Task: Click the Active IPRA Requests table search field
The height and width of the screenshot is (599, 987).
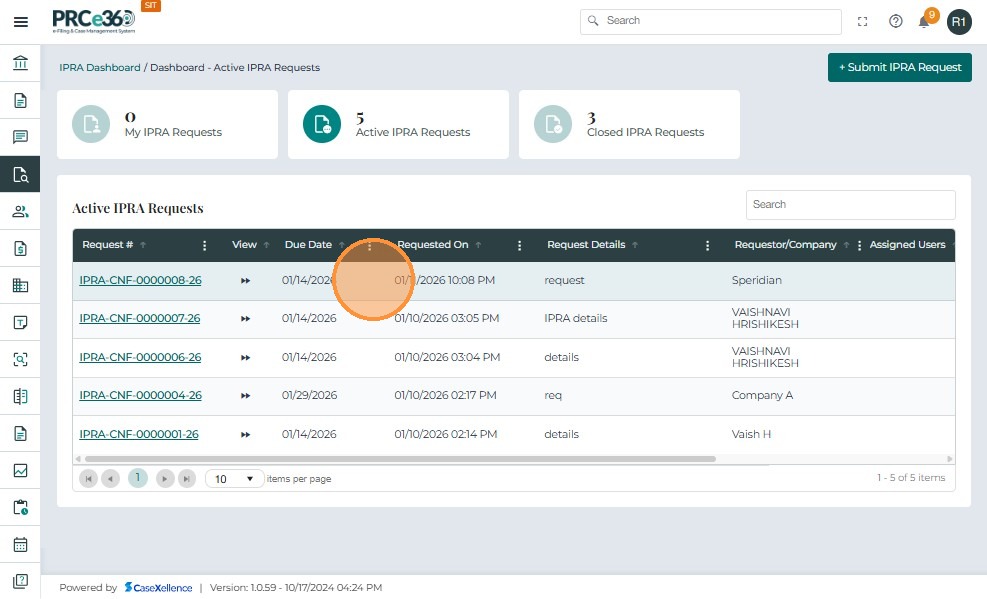Action: tap(850, 204)
